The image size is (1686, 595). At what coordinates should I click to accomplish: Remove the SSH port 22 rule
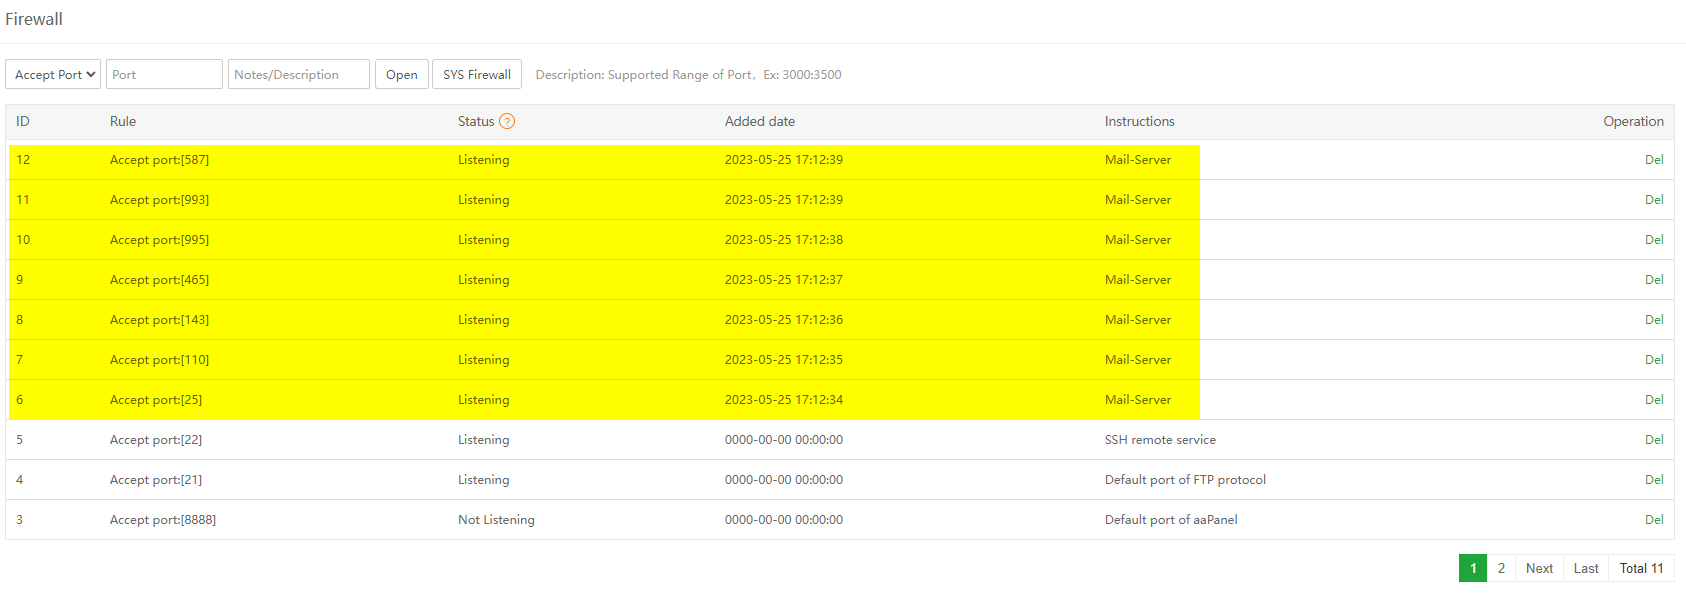tap(1654, 440)
